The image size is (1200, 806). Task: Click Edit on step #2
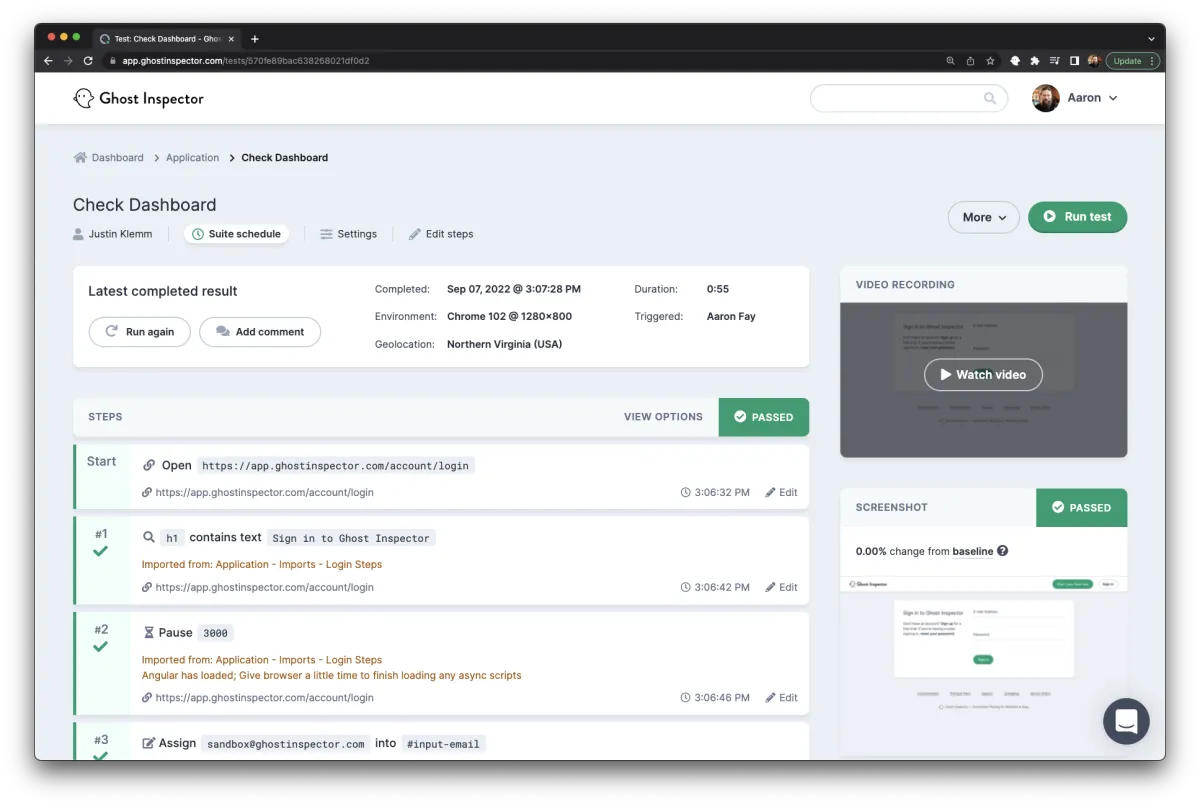pyautogui.click(x=781, y=697)
